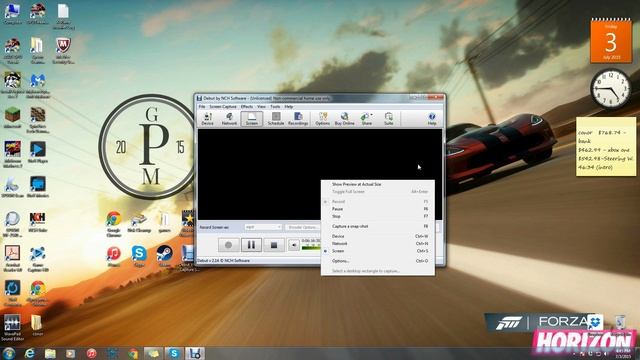
Task: Click the round Record button
Action: 229,245
